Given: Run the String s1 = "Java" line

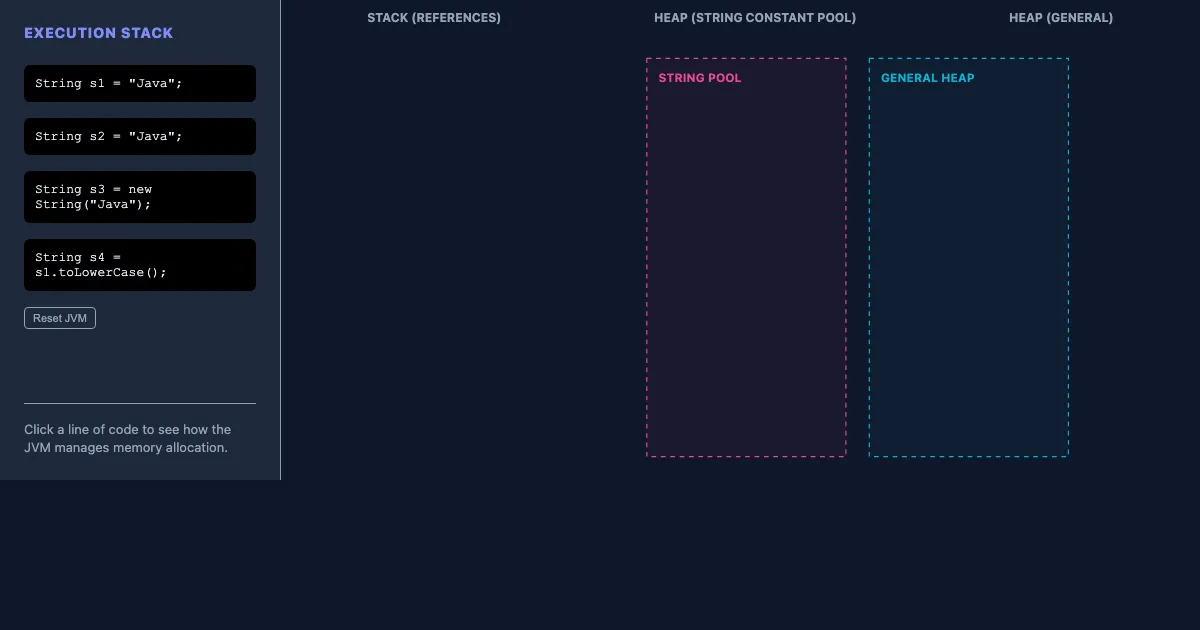Looking at the screenshot, I should (x=140, y=84).
